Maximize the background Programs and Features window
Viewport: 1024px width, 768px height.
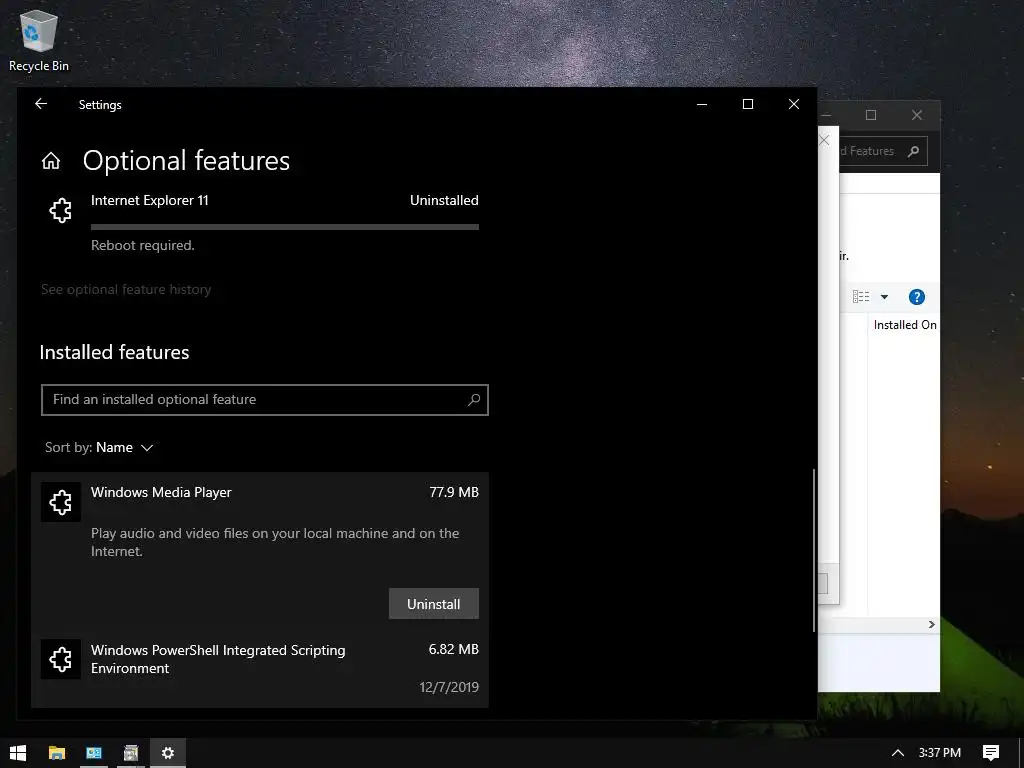(871, 115)
